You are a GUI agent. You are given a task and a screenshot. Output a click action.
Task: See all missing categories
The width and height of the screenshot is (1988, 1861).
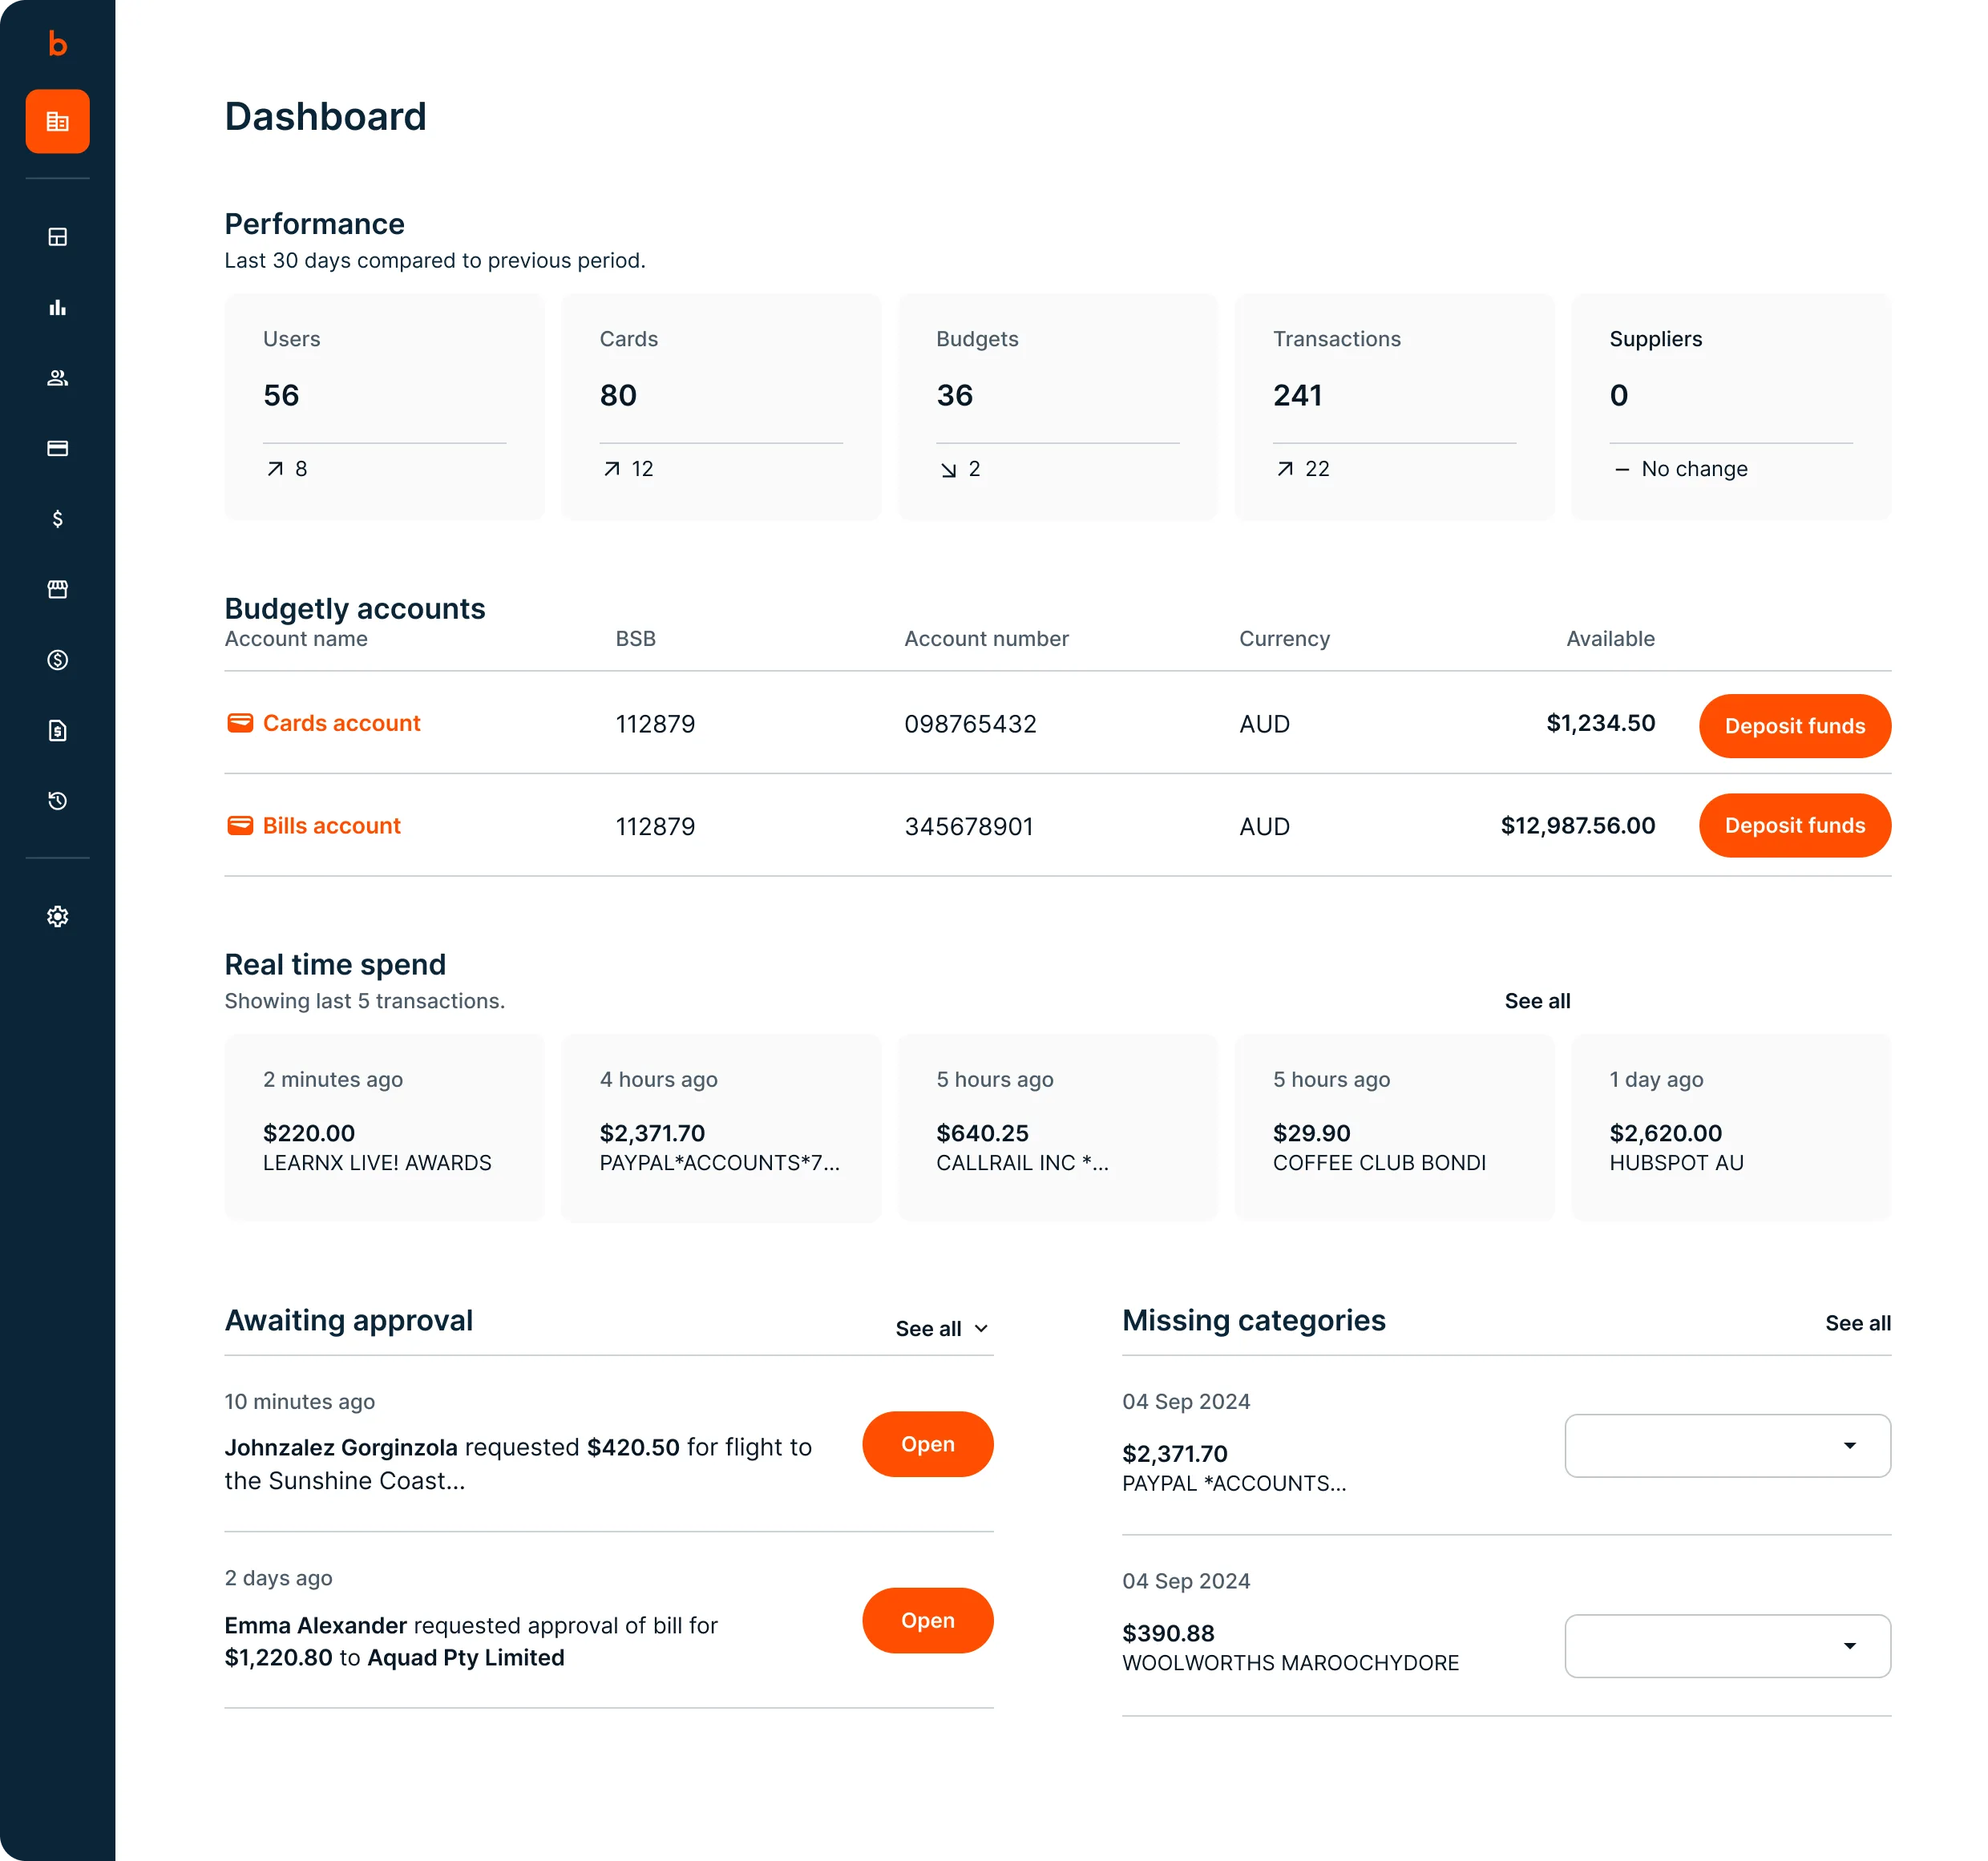(x=1857, y=1323)
